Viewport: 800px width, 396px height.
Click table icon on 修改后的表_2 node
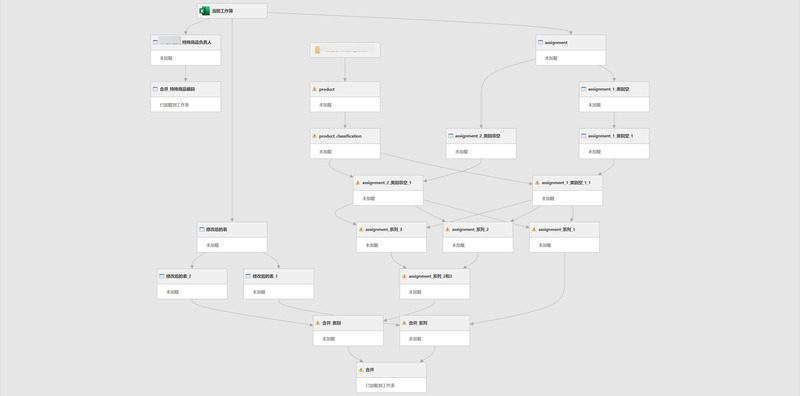click(162, 276)
